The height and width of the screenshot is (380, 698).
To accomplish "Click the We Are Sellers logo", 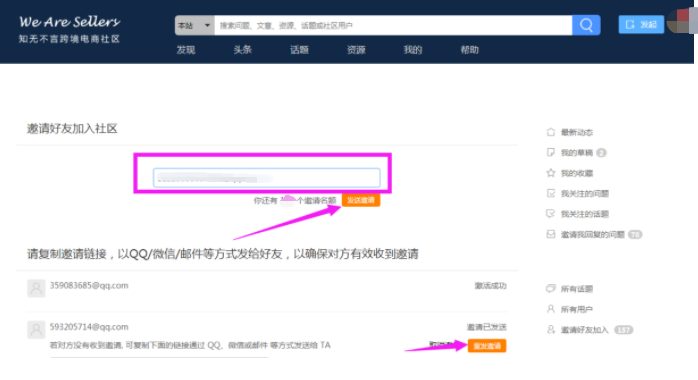I will pyautogui.click(x=69, y=29).
